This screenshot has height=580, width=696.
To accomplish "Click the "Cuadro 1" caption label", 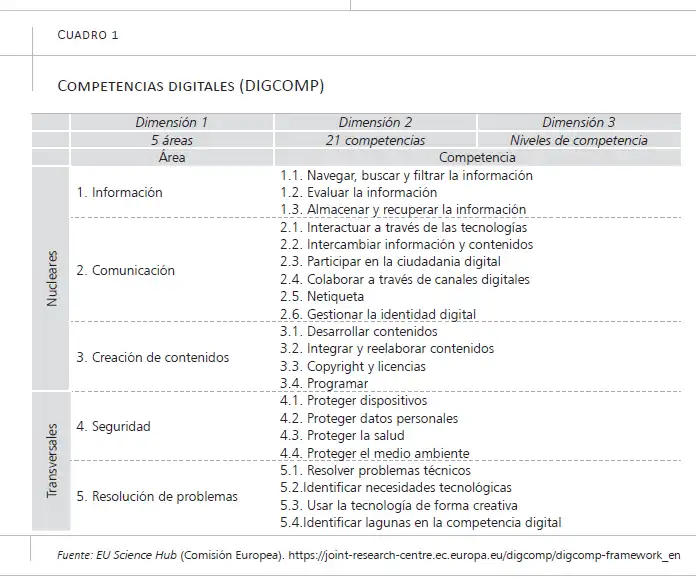I will 88,35.
